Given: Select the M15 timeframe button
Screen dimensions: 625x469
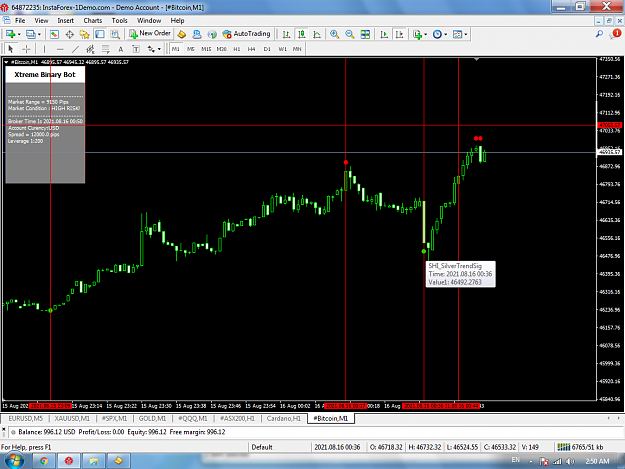Looking at the screenshot, I should [x=206, y=49].
